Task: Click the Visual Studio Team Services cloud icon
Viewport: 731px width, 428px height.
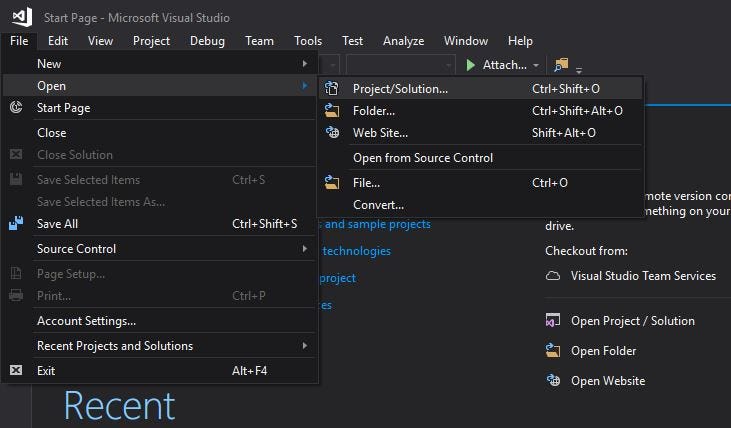Action: [x=553, y=276]
